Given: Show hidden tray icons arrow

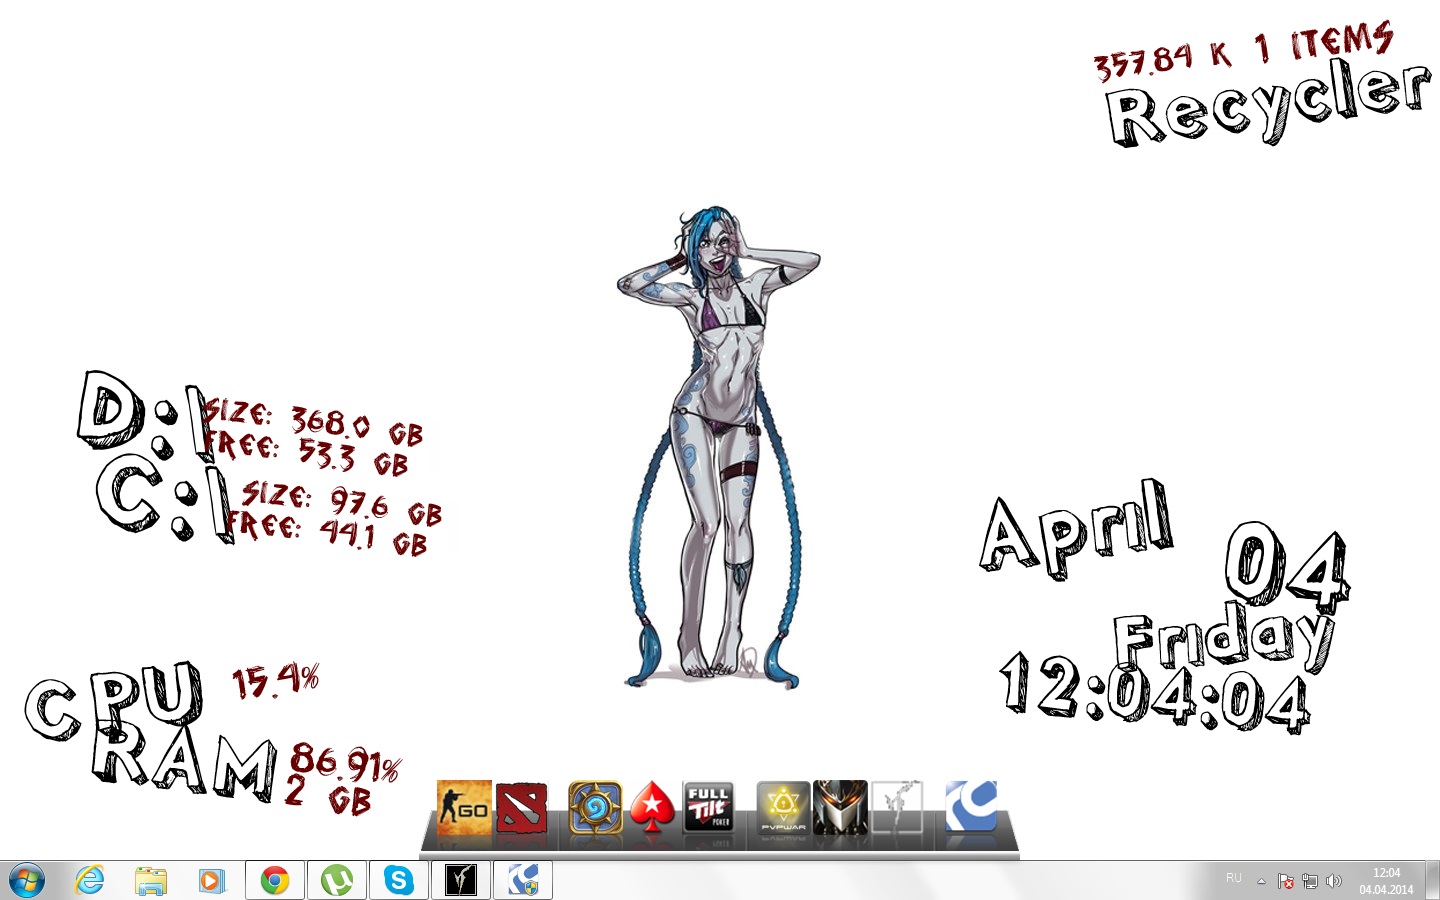Looking at the screenshot, I should point(1261,881).
